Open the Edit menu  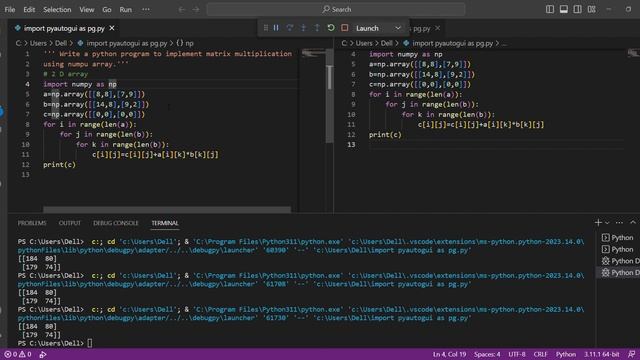tap(29, 9)
